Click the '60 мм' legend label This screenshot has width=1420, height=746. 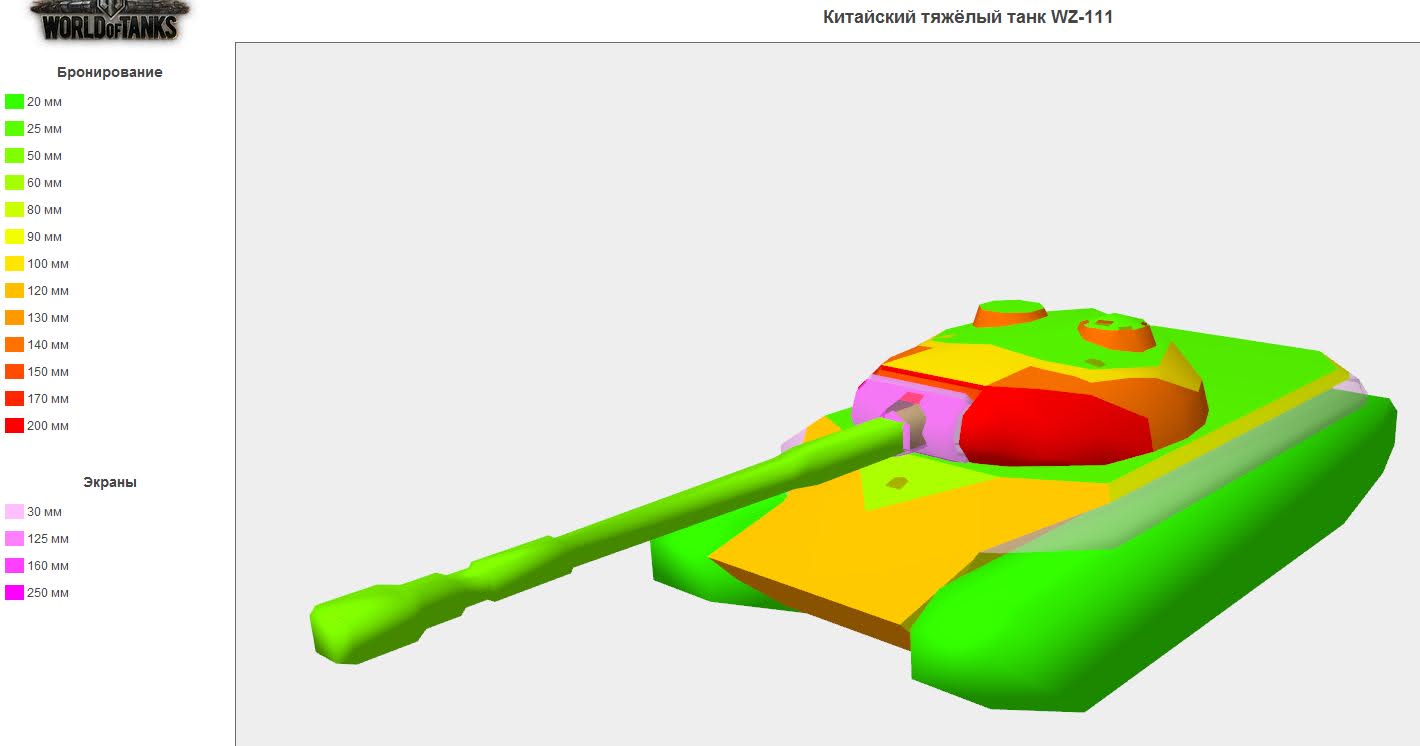44,183
